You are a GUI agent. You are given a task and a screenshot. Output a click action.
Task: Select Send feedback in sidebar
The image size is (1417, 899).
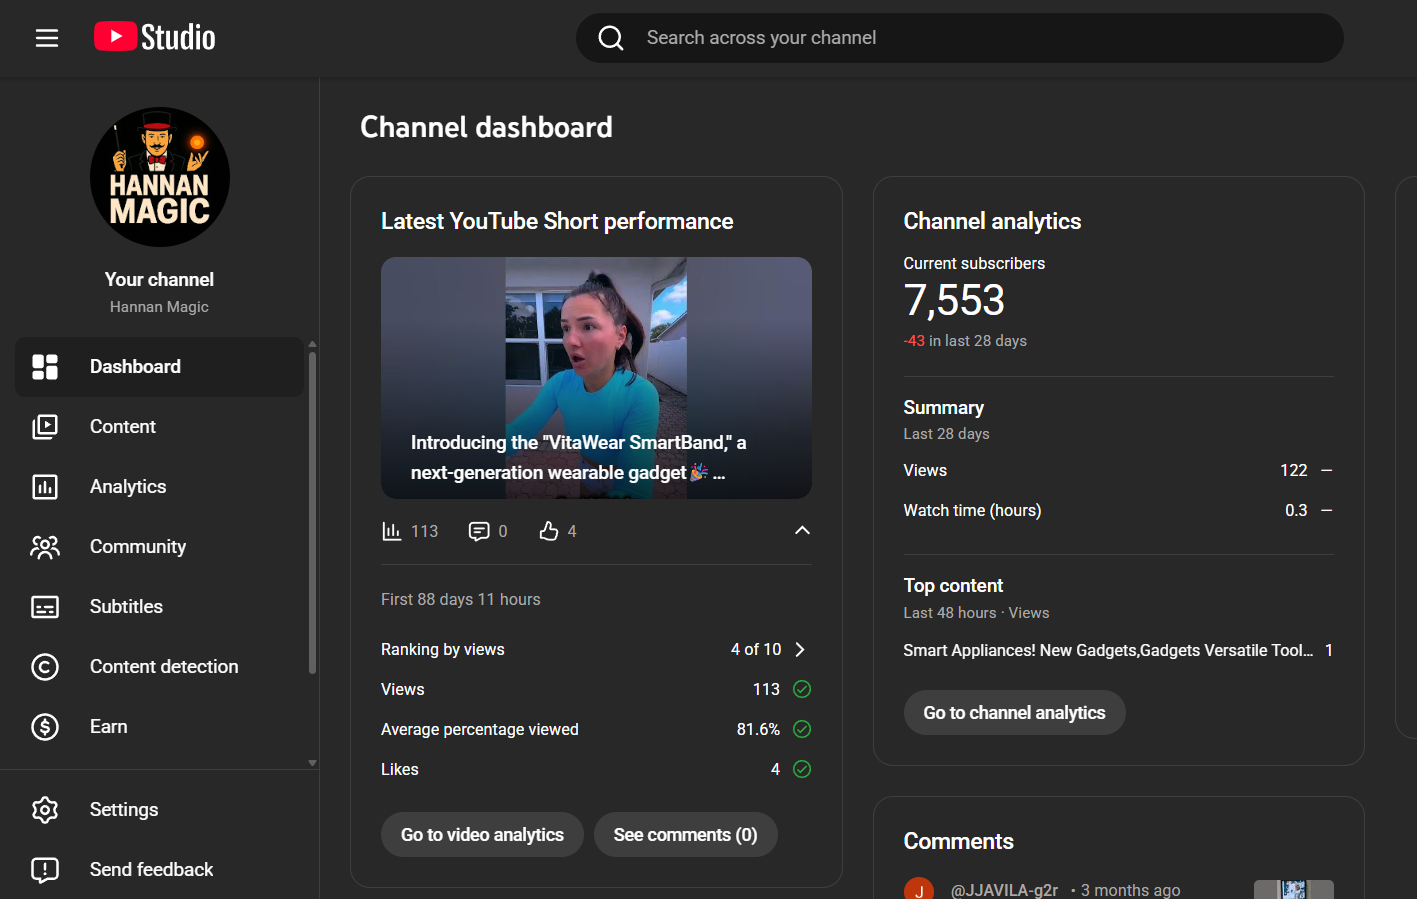point(151,870)
